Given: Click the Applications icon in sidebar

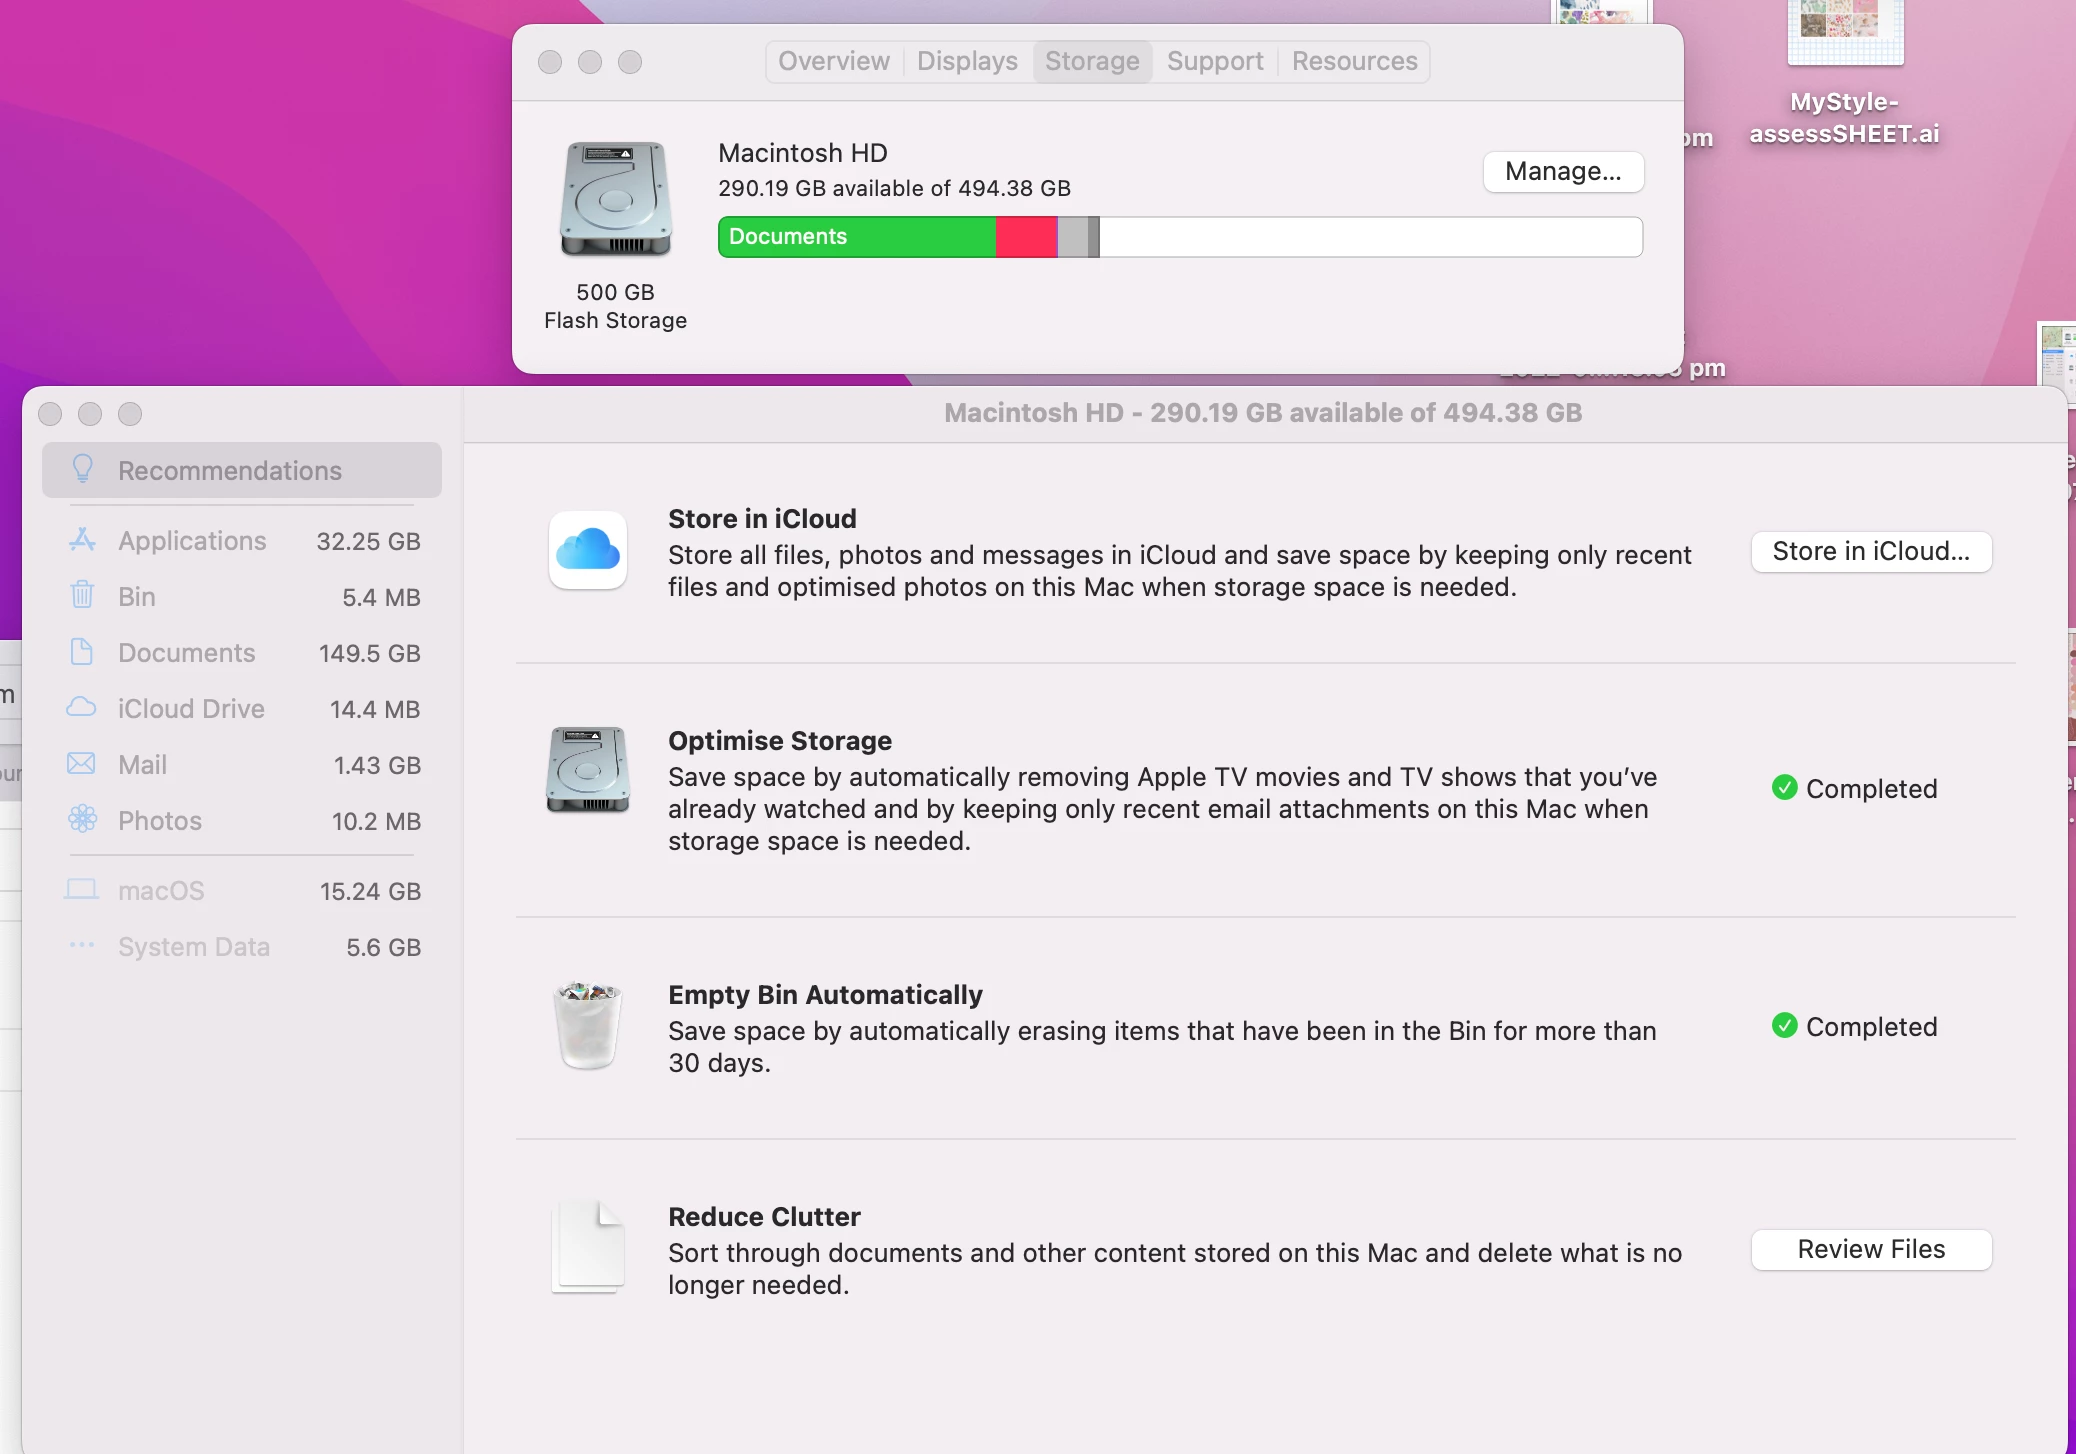Looking at the screenshot, I should pos(82,540).
